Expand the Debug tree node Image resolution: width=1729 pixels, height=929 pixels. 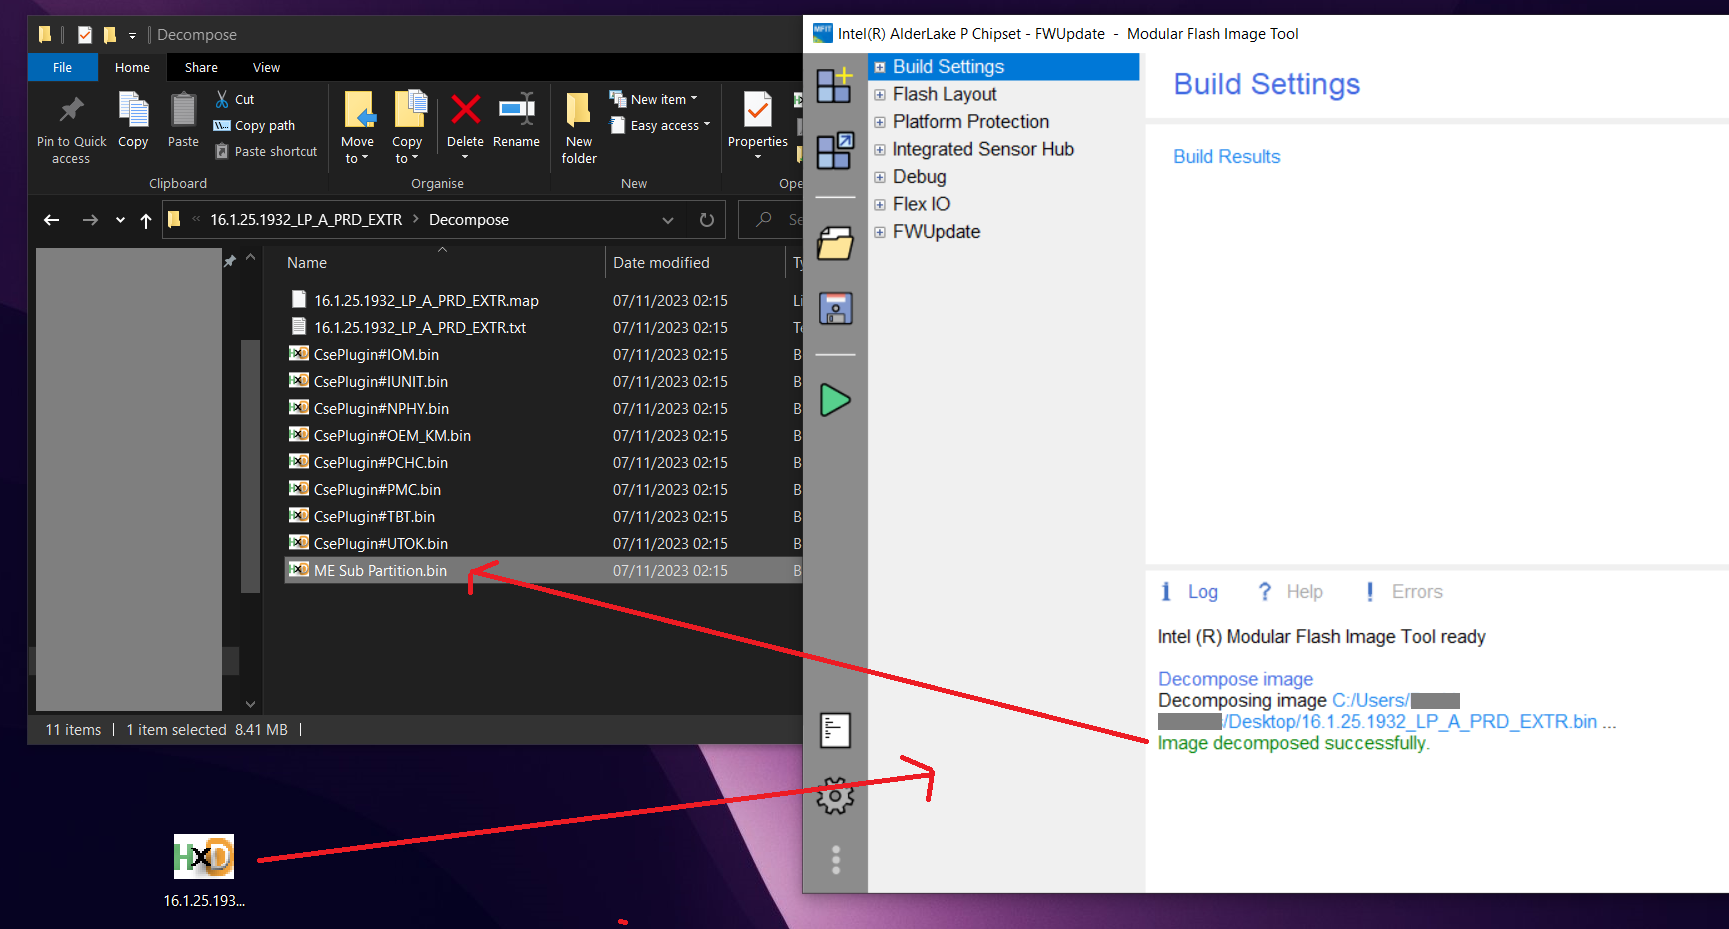(880, 177)
